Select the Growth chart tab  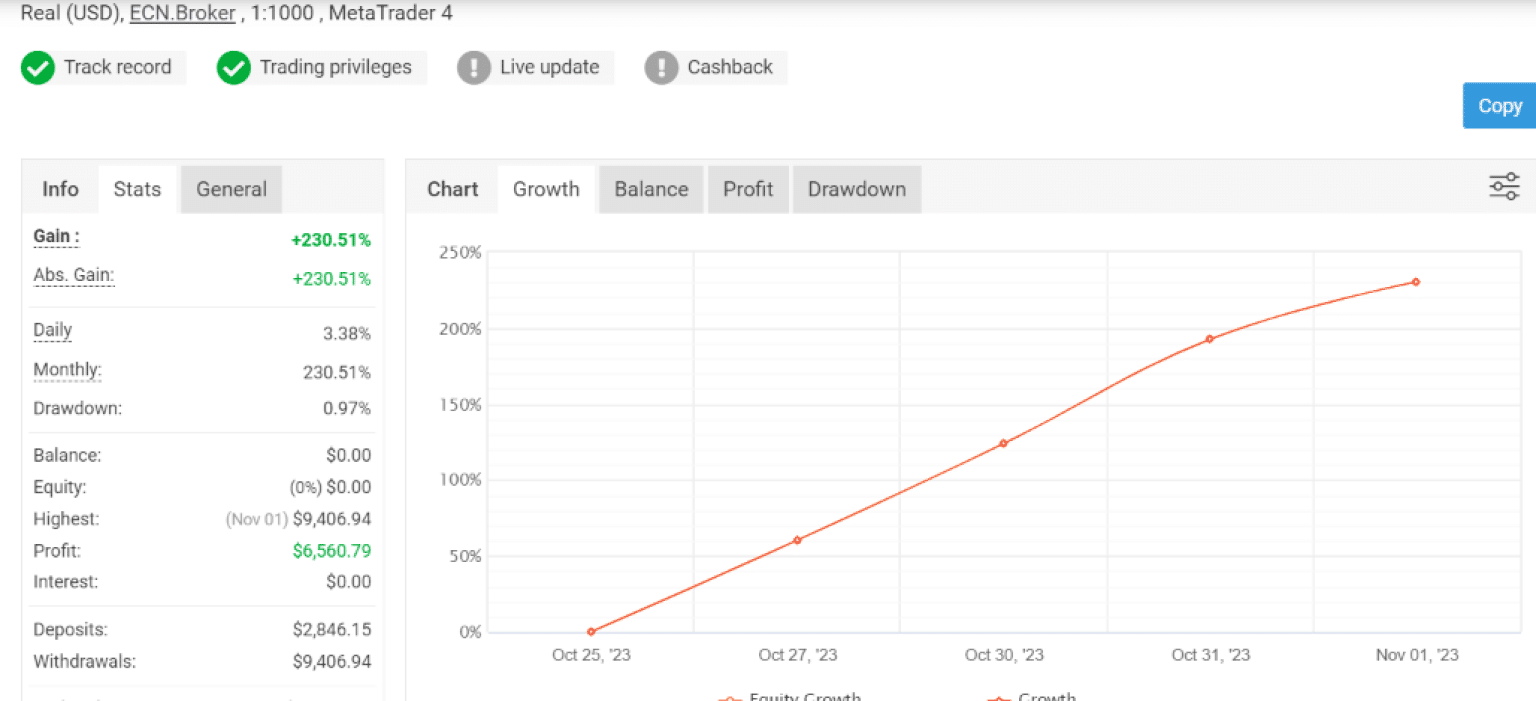(x=546, y=189)
